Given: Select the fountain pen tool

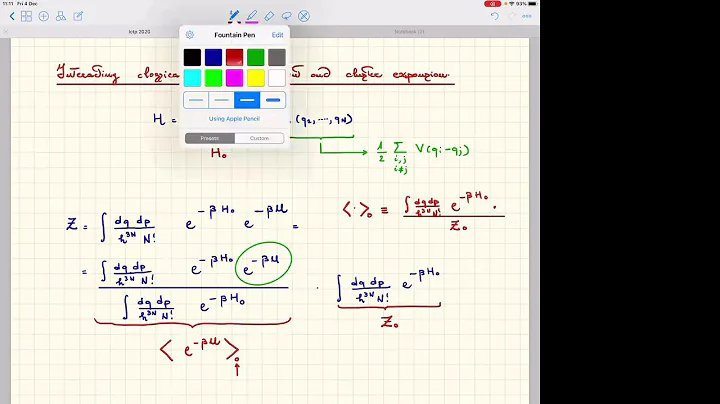Looking at the screenshot, I should coord(234,17).
